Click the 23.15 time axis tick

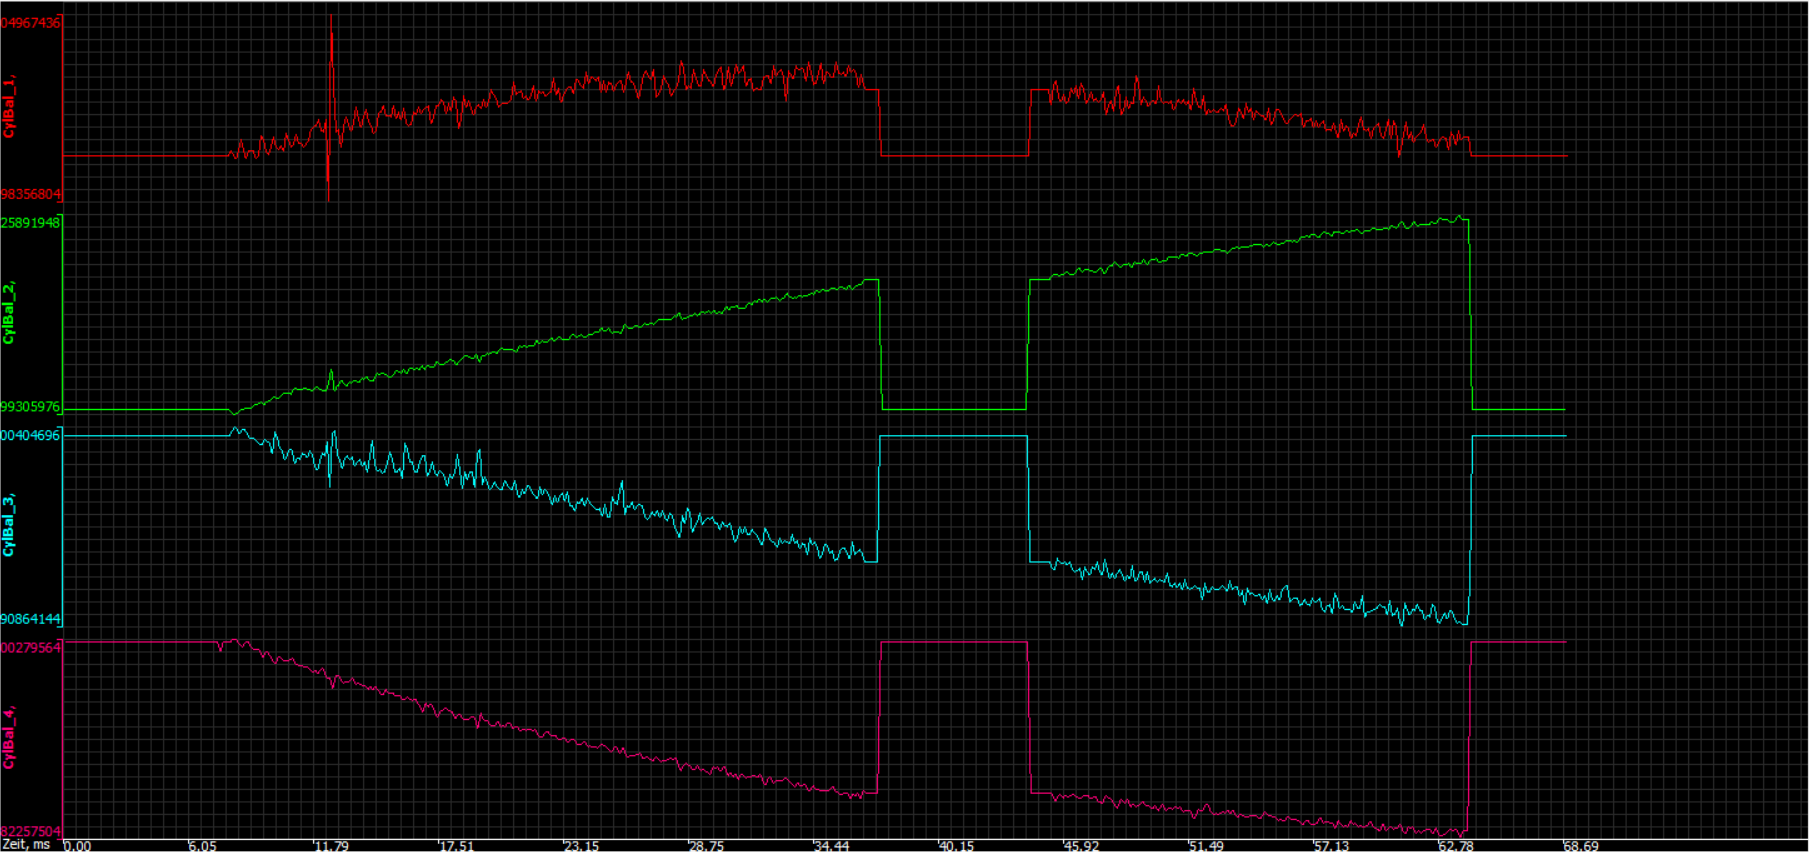(581, 846)
